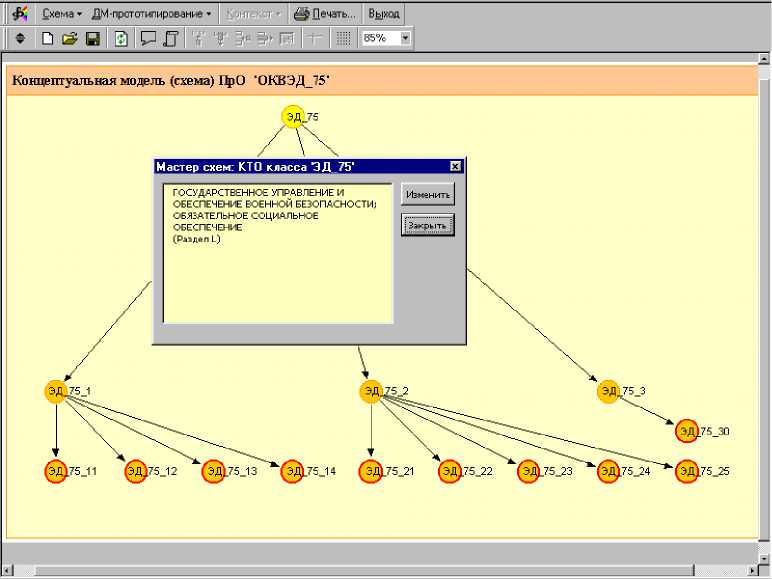Select node ЭД_75_3
Screen dimensions: 772x579
[x=609, y=391]
